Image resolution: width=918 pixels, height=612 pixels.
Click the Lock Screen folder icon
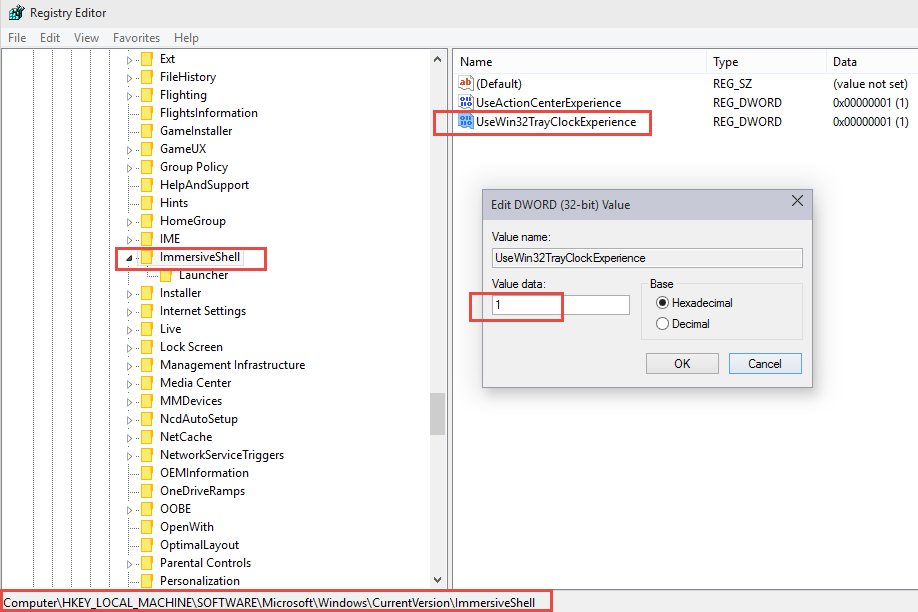click(x=147, y=347)
